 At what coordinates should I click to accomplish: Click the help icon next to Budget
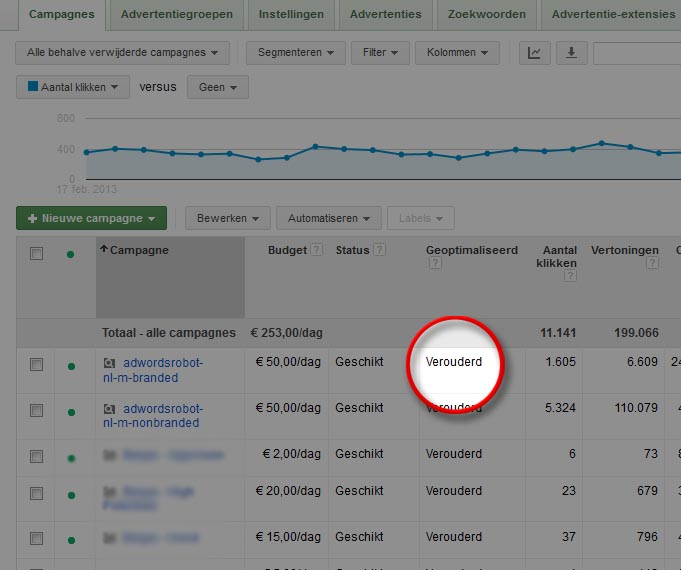[316, 250]
